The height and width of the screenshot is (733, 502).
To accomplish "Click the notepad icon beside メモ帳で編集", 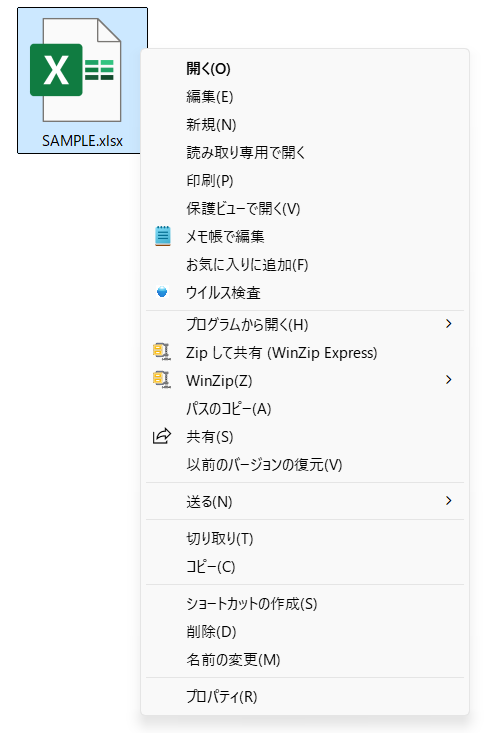I will (x=162, y=236).
